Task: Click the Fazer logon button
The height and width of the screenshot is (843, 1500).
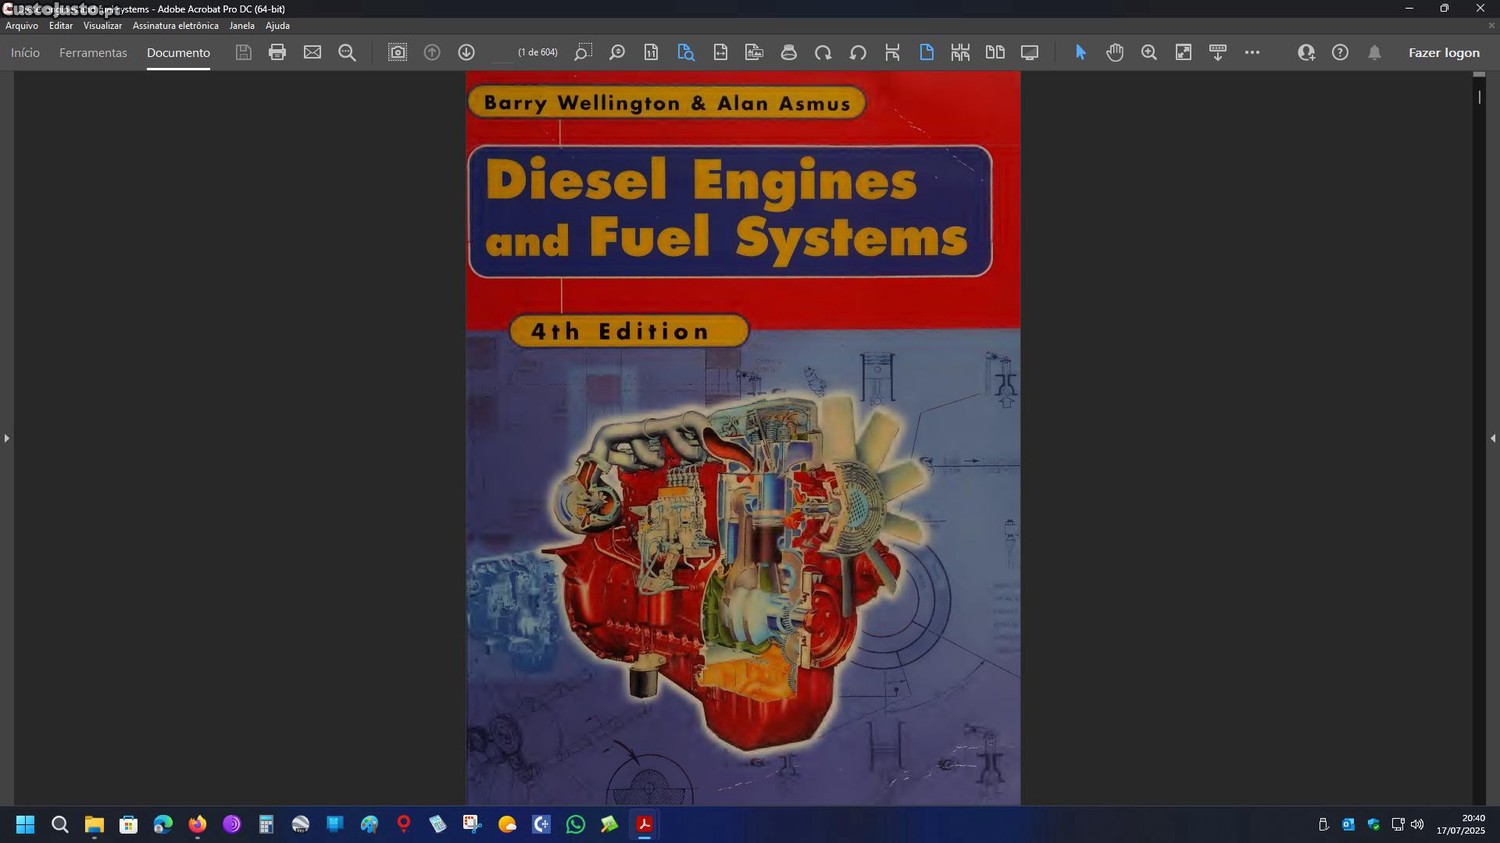Action: click(1443, 53)
